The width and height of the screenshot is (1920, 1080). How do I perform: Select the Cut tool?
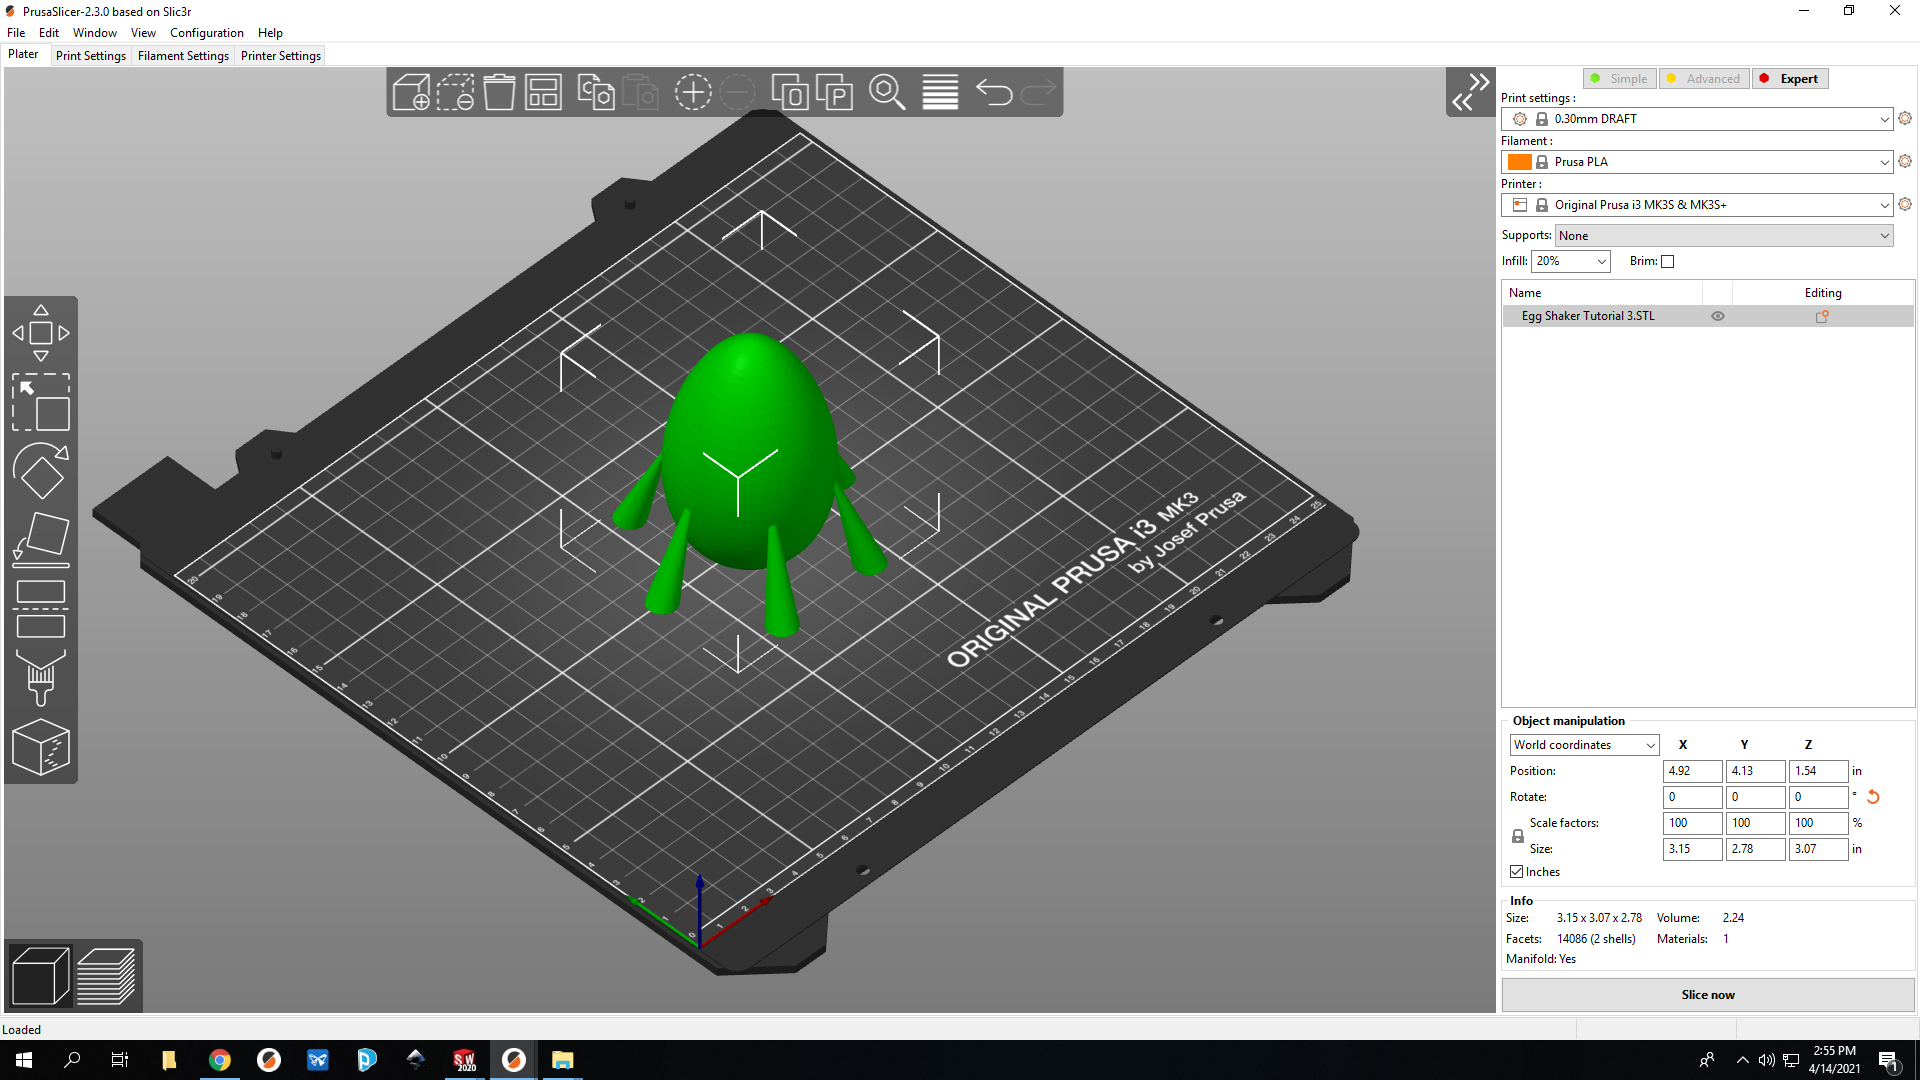tap(41, 608)
